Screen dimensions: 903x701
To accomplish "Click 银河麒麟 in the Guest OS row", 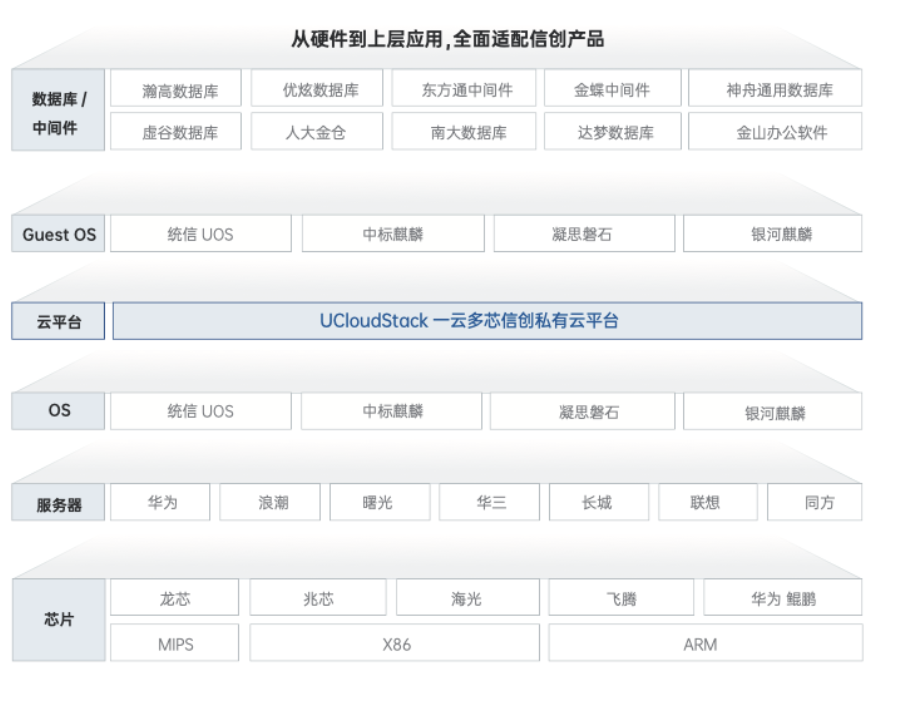I will pos(774,235).
